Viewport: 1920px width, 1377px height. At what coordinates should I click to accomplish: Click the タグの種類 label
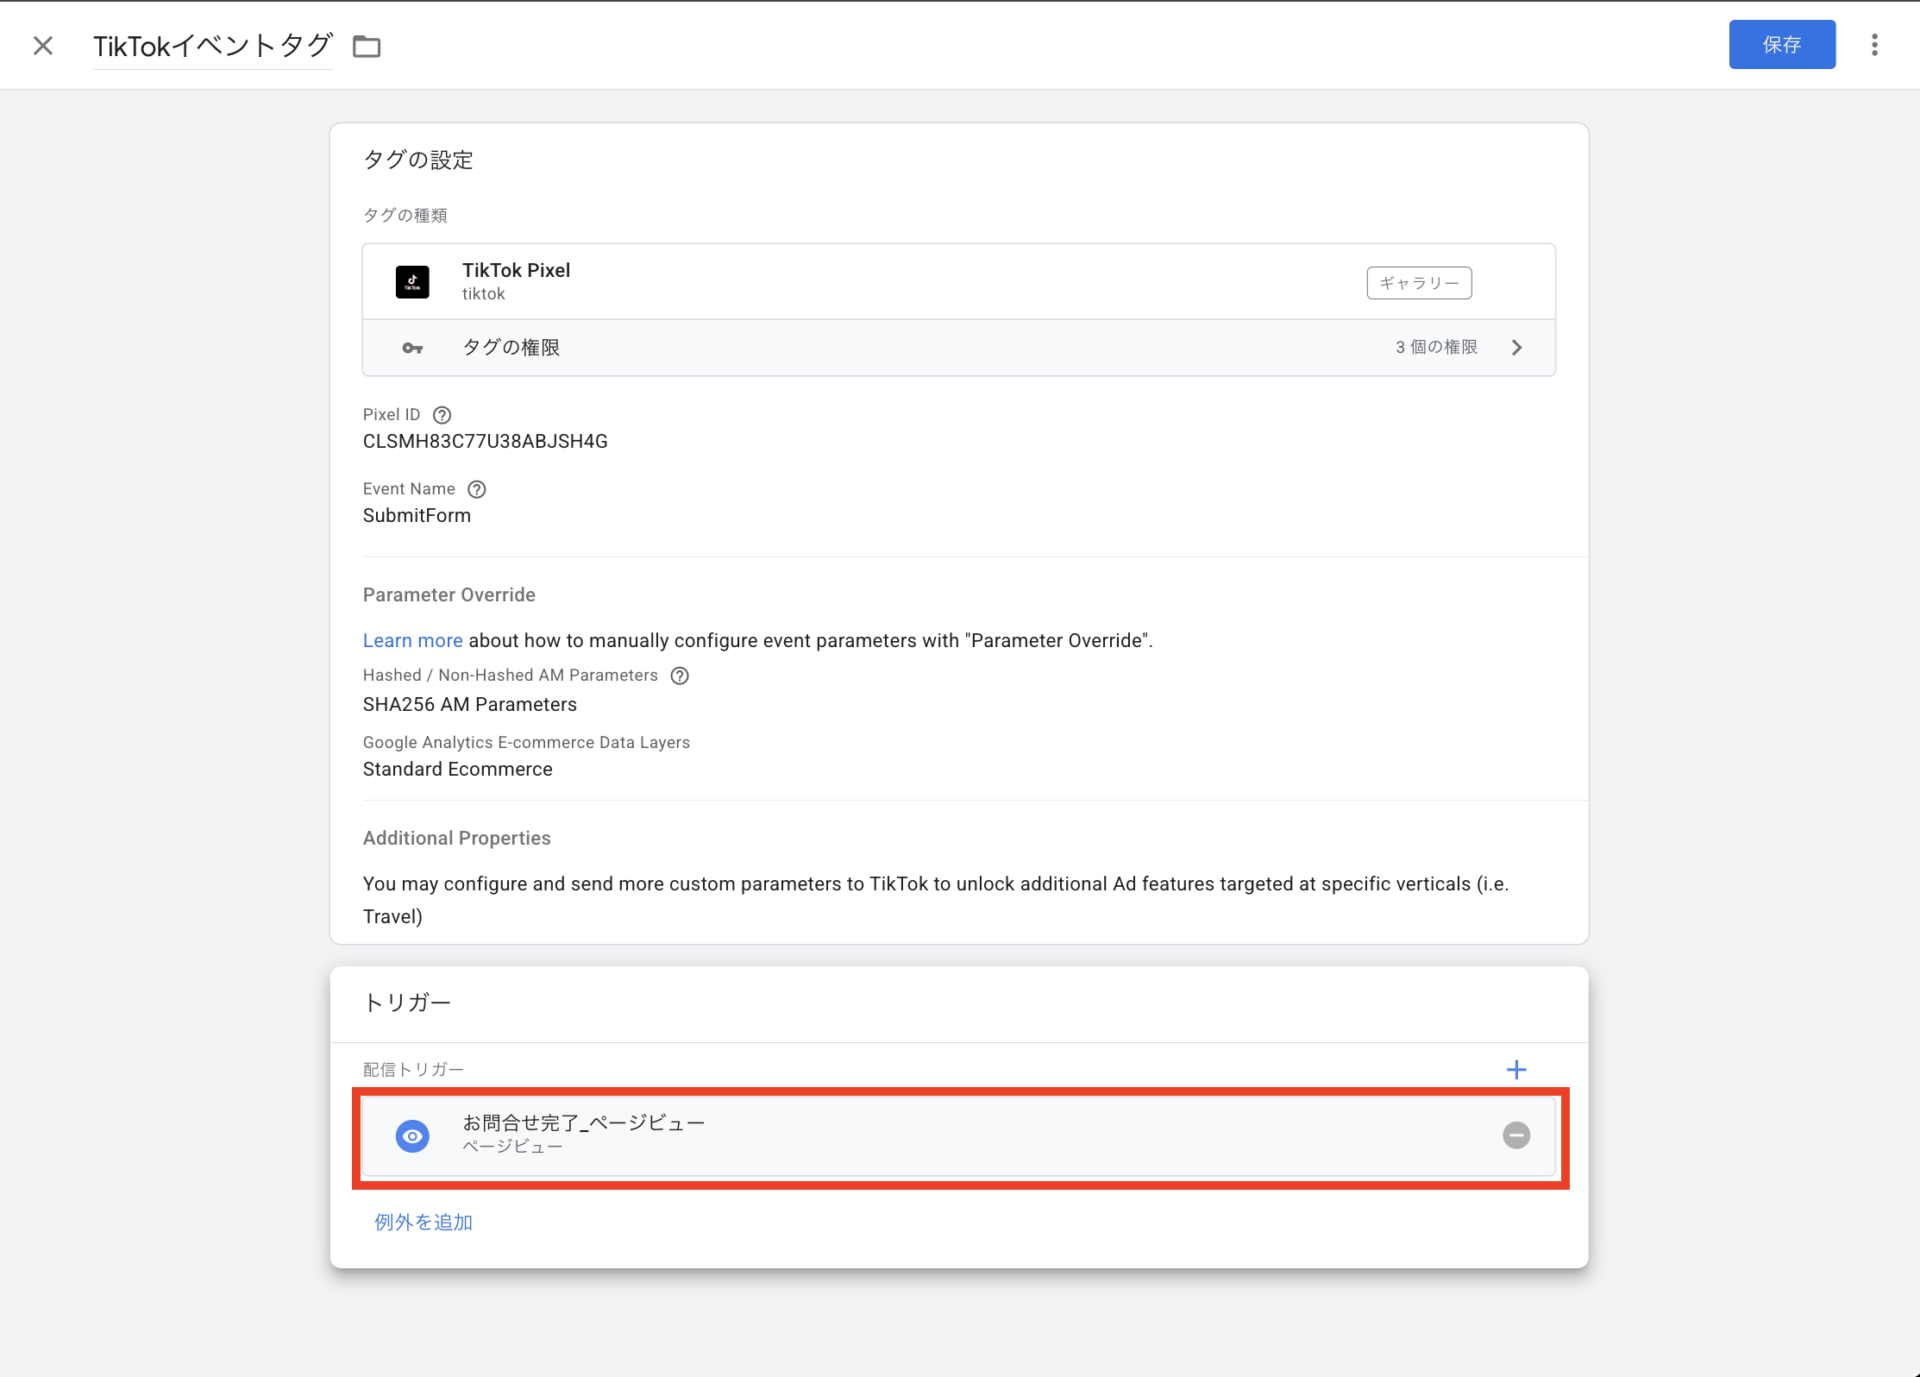coord(405,215)
